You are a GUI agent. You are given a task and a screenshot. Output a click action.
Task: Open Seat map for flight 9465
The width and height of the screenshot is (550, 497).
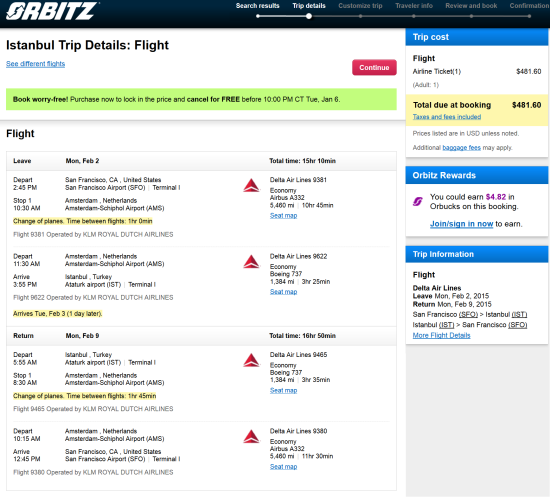pos(283,390)
